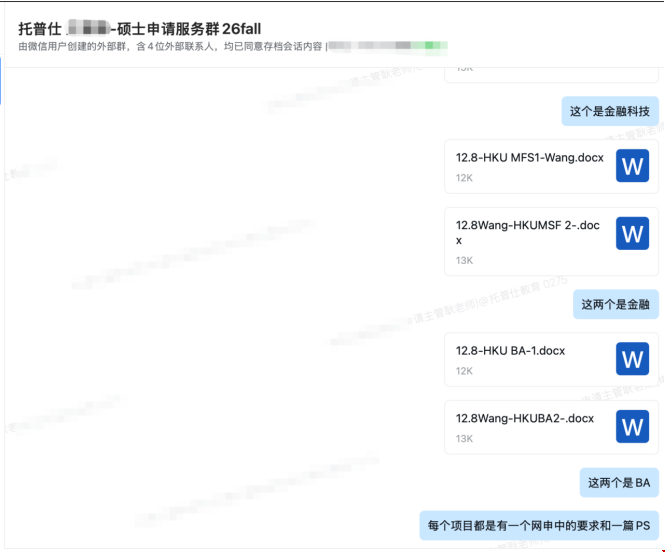Image resolution: width=665 pixels, height=552 pixels.
Task: Click Word icon of 12.8-HKU MFS1-Wang.docx
Action: [x=632, y=166]
